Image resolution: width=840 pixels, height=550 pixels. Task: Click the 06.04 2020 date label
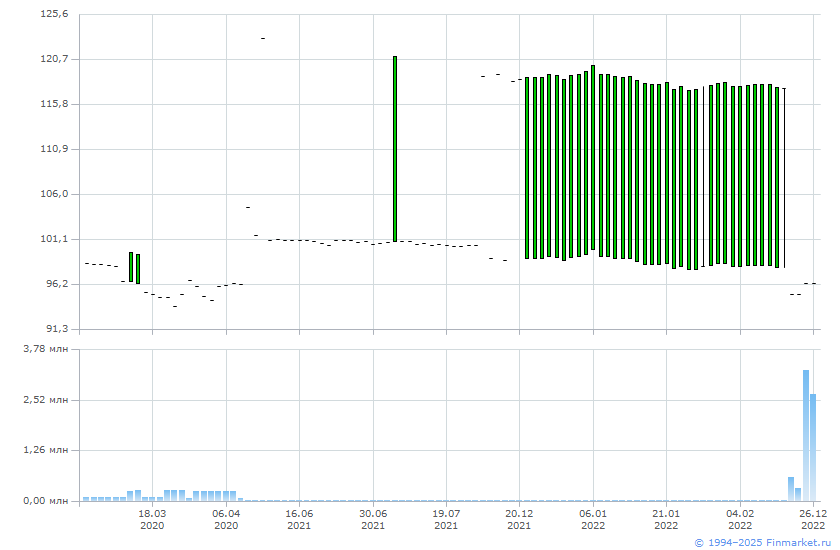(x=226, y=519)
